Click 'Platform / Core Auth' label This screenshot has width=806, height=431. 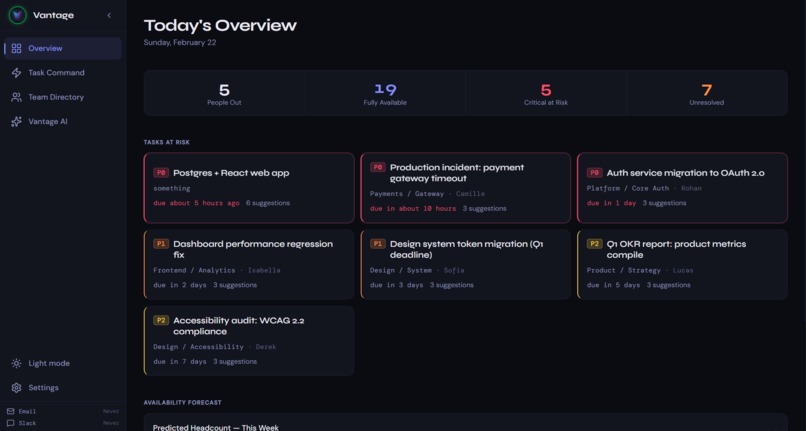click(x=628, y=188)
